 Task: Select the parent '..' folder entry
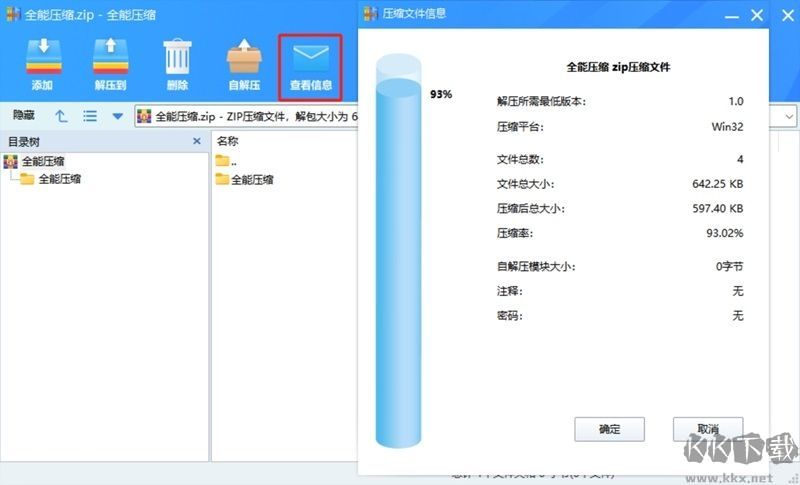226,161
